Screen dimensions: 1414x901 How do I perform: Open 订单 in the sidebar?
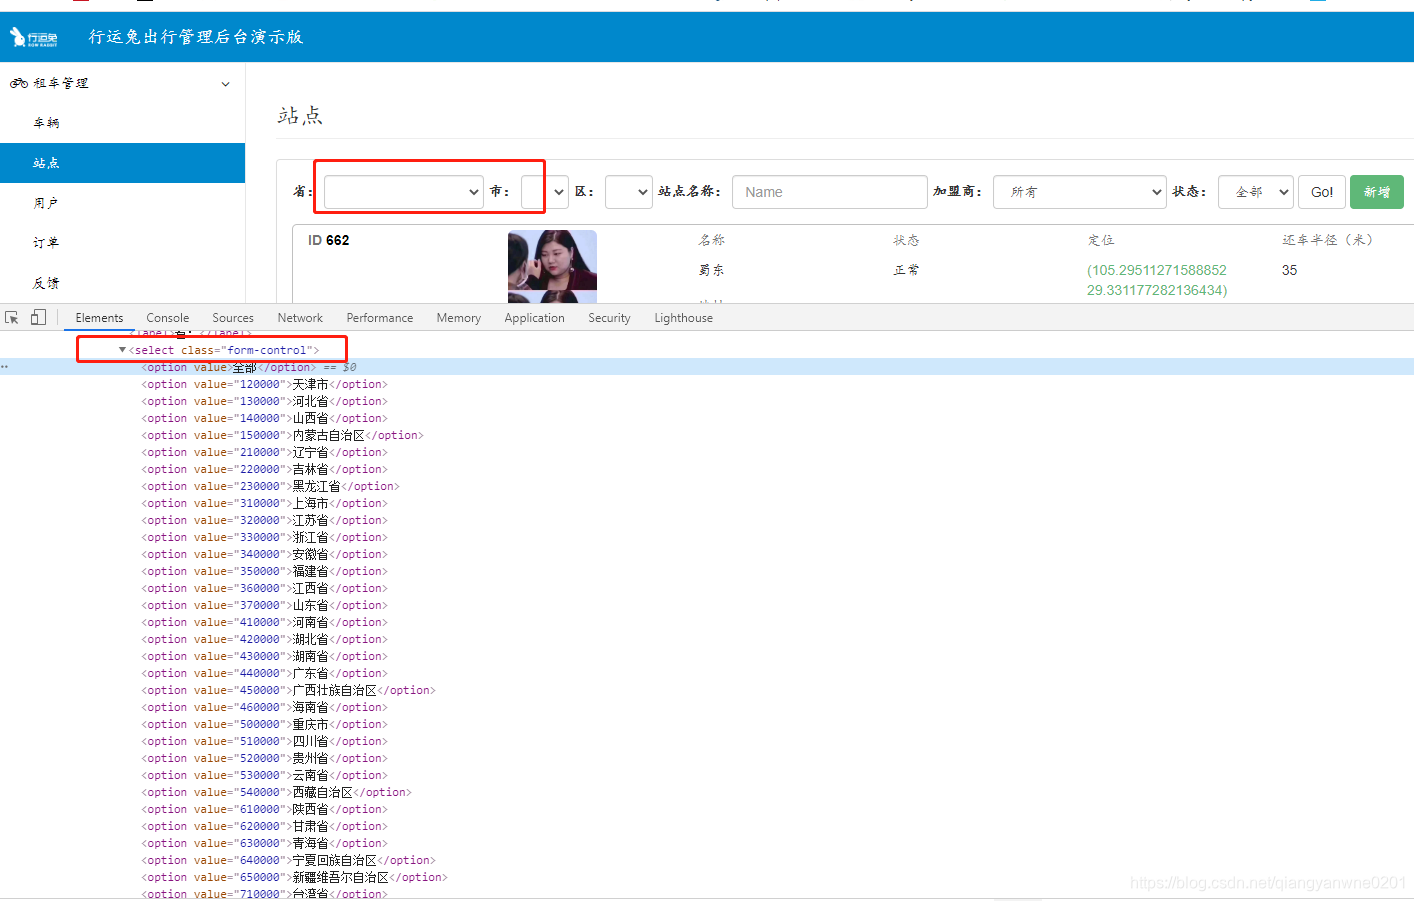[x=122, y=243]
